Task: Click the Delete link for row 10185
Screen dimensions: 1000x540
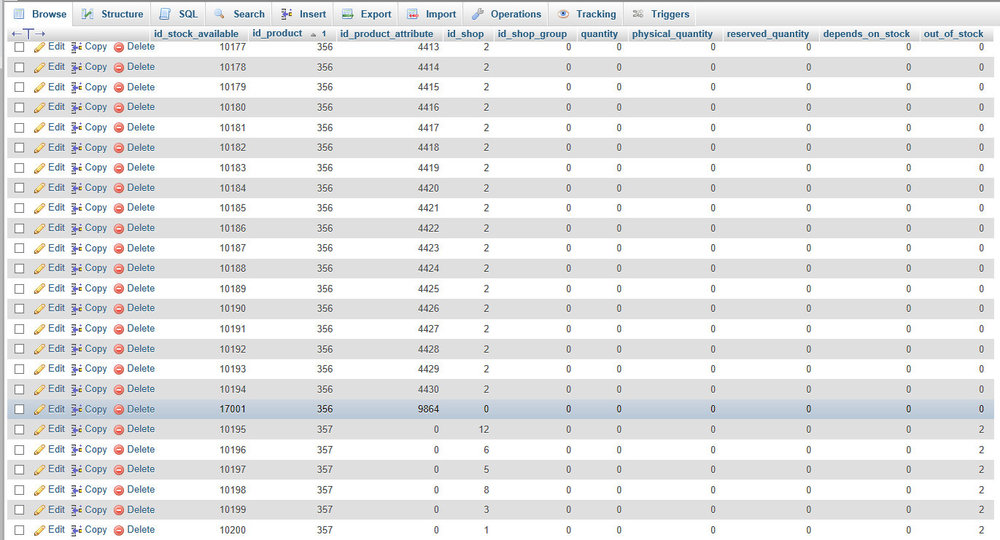Action: pyautogui.click(x=141, y=207)
